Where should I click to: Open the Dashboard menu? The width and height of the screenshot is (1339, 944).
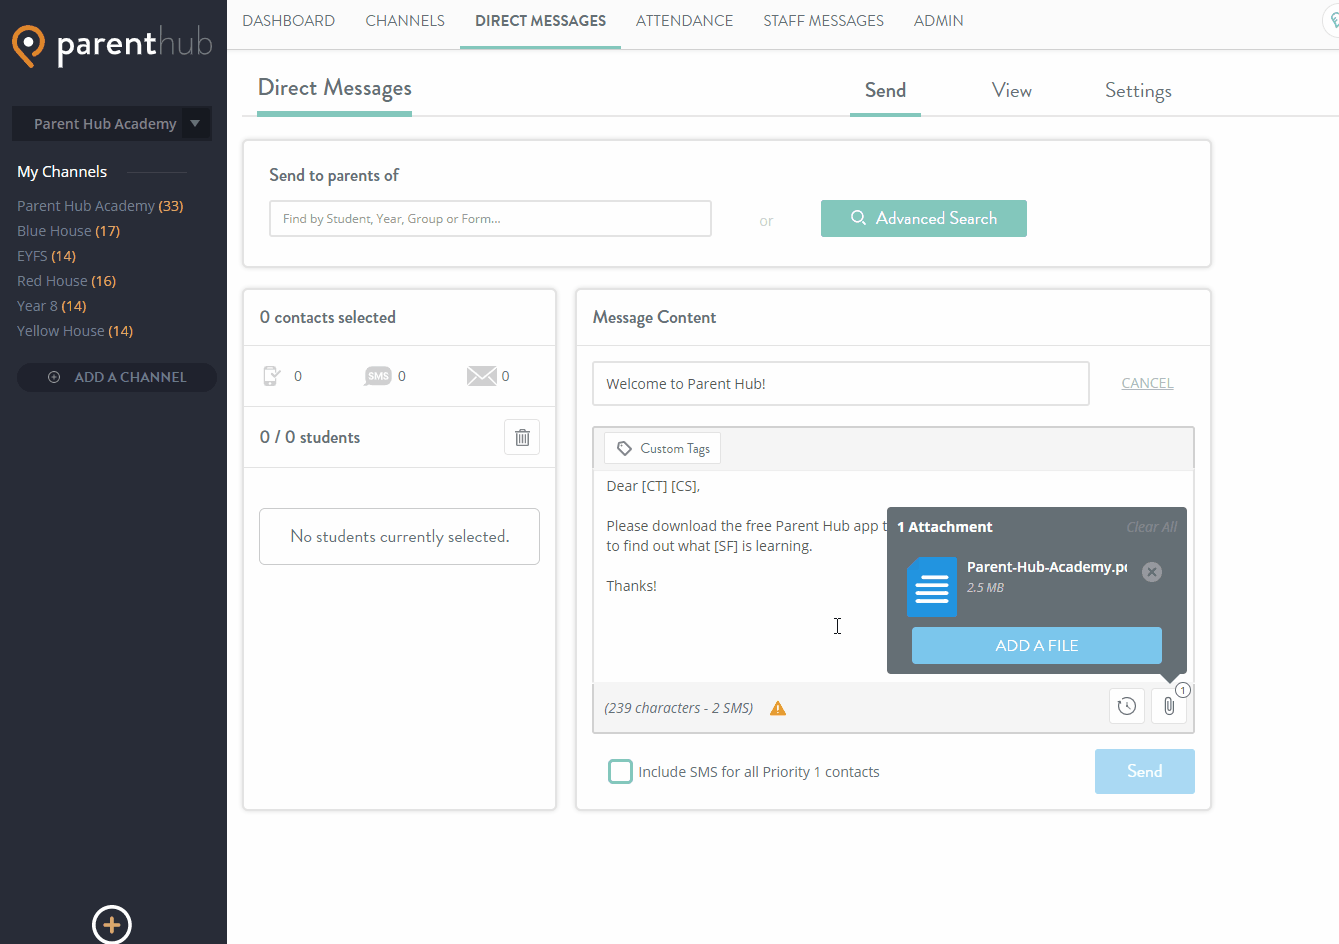(x=288, y=21)
